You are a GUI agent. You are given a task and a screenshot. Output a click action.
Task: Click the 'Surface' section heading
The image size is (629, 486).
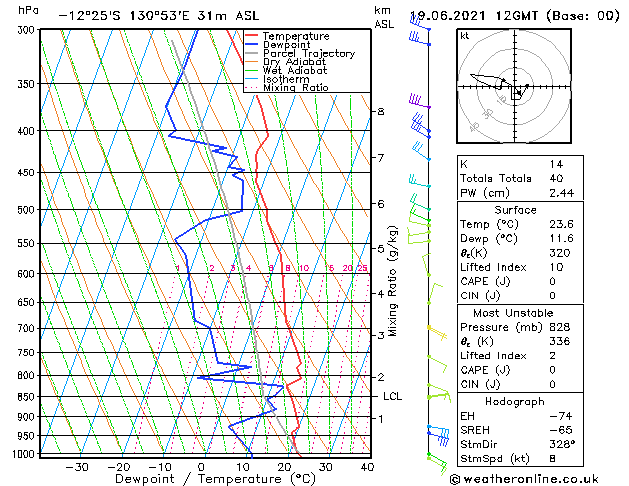click(x=515, y=210)
